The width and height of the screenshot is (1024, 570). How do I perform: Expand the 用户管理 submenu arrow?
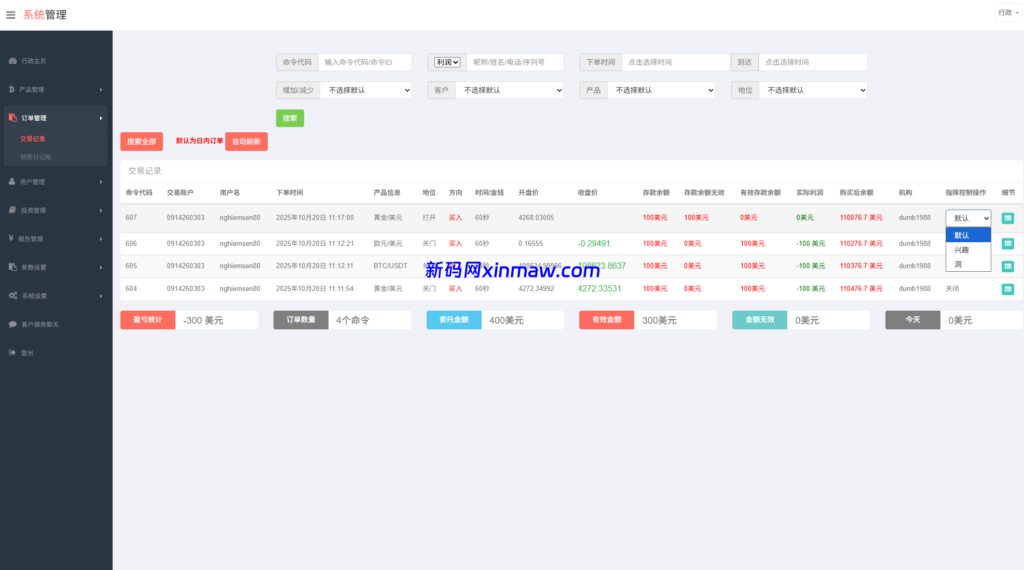coord(101,182)
